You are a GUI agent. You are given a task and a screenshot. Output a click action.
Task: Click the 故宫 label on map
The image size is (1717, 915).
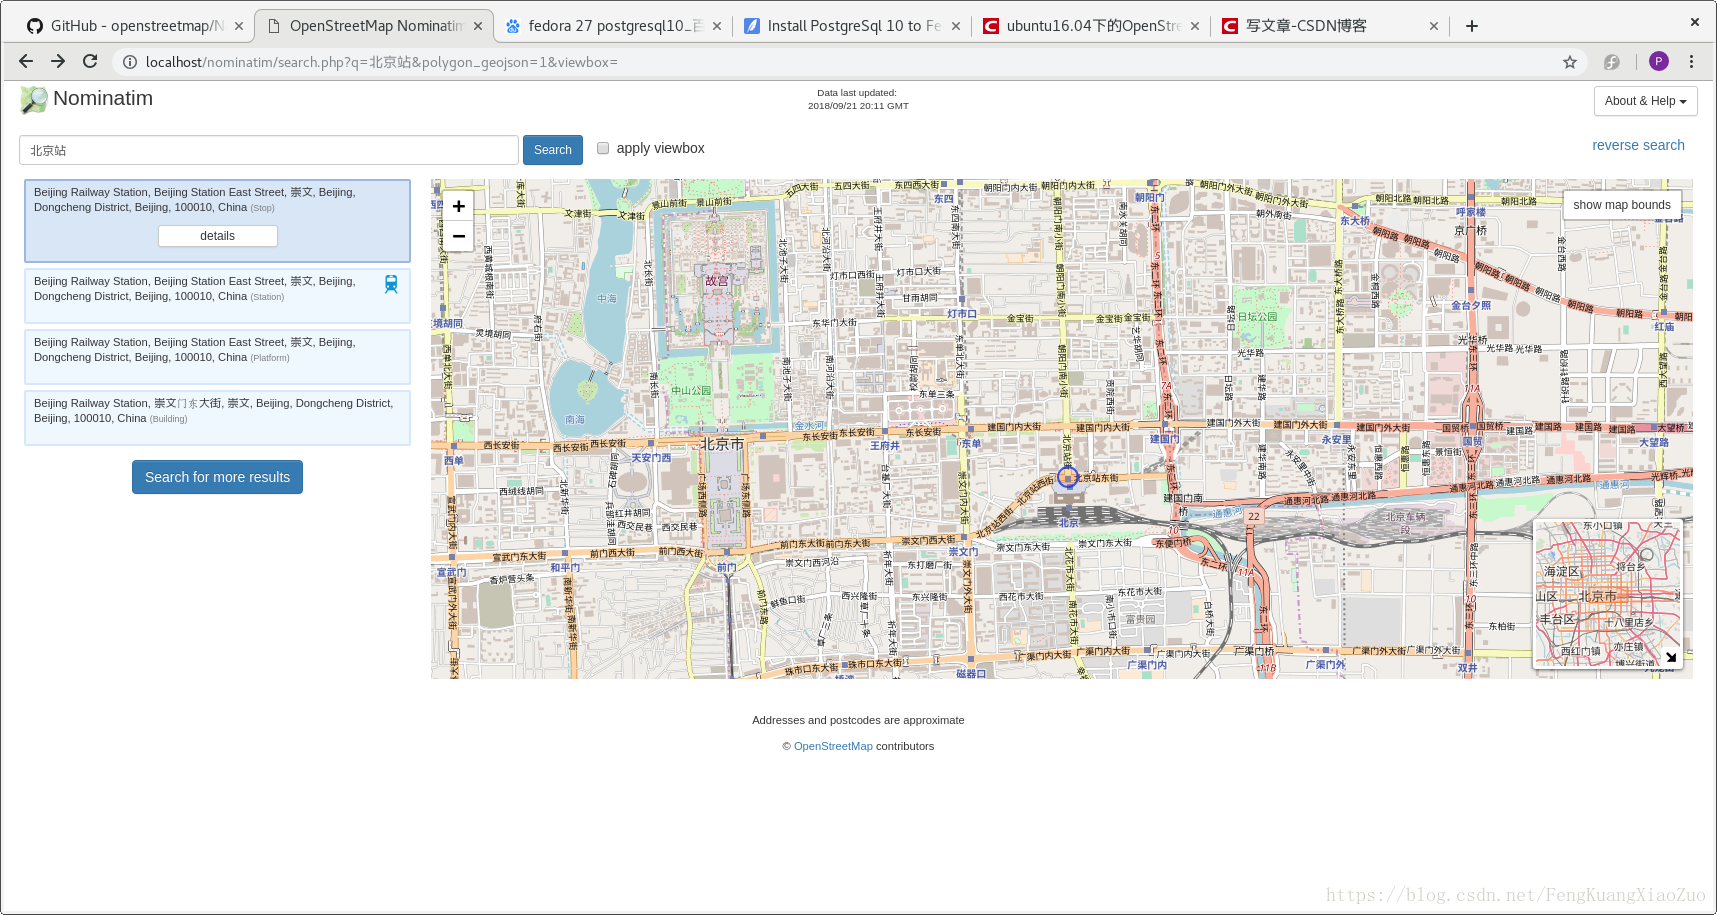click(x=717, y=281)
